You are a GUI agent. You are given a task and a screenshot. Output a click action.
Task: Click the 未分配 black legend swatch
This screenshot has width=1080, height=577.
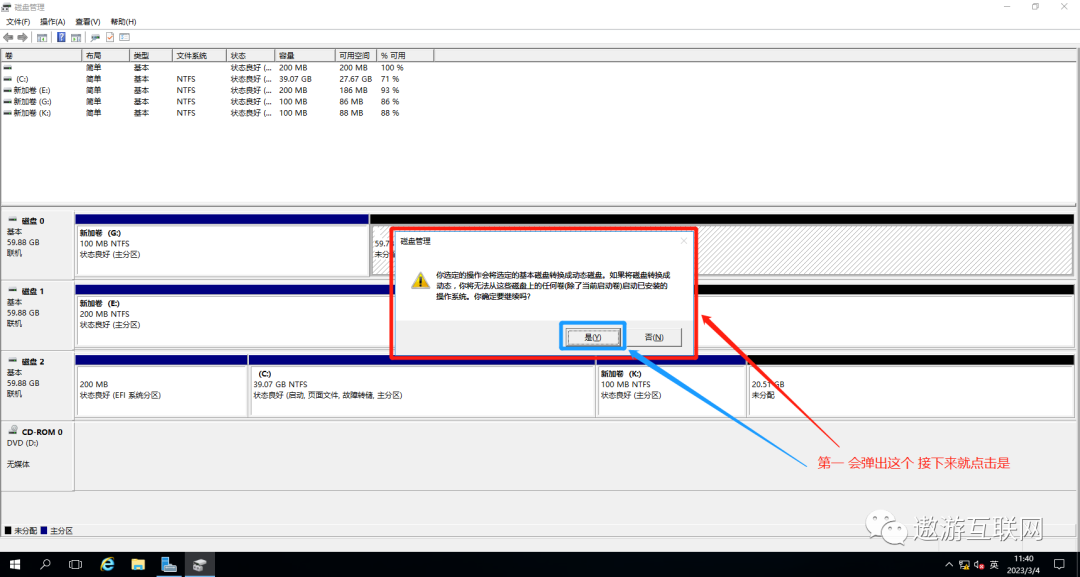click(x=8, y=531)
